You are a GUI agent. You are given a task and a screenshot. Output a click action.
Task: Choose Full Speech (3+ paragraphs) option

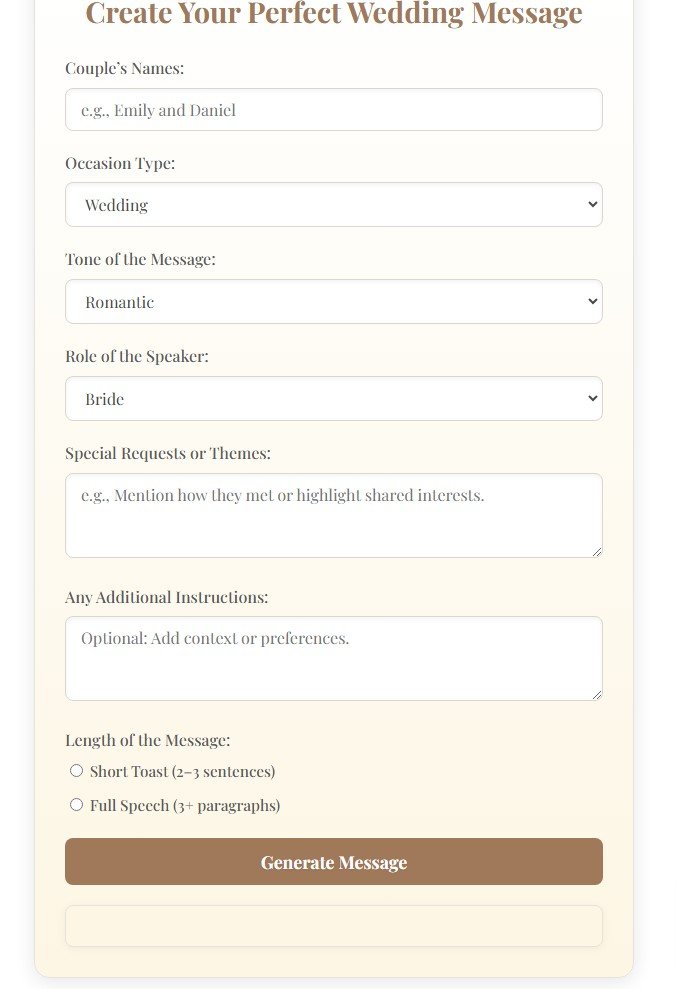coord(76,804)
